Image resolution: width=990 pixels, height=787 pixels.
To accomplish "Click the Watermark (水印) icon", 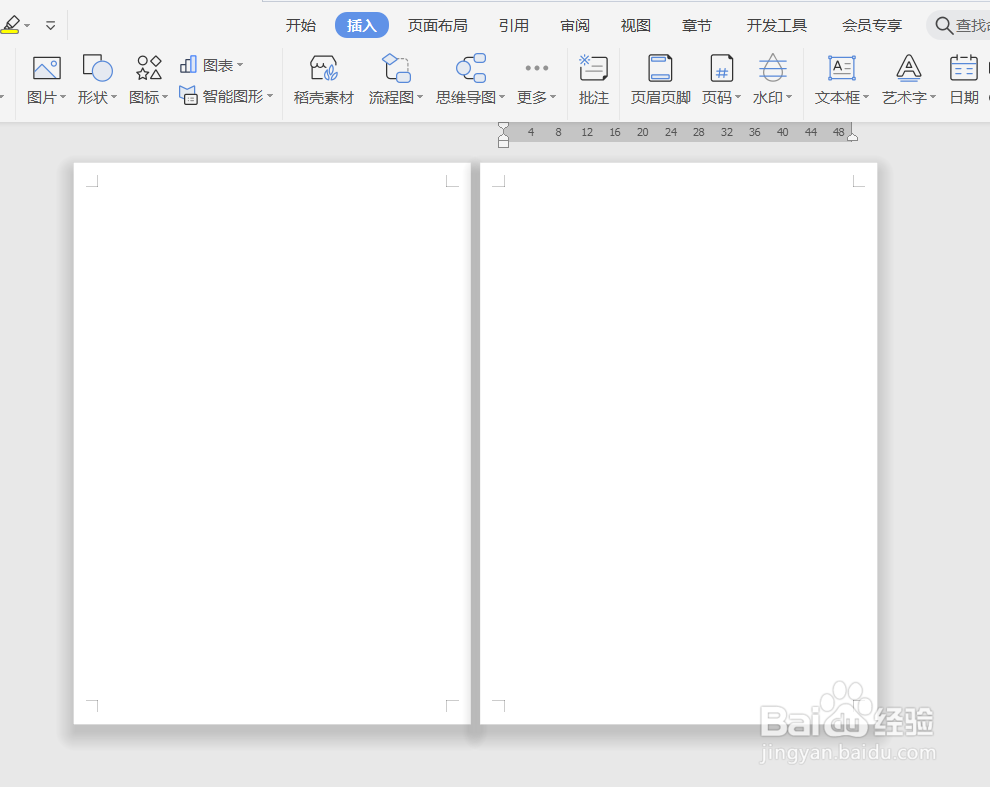I will (x=772, y=68).
